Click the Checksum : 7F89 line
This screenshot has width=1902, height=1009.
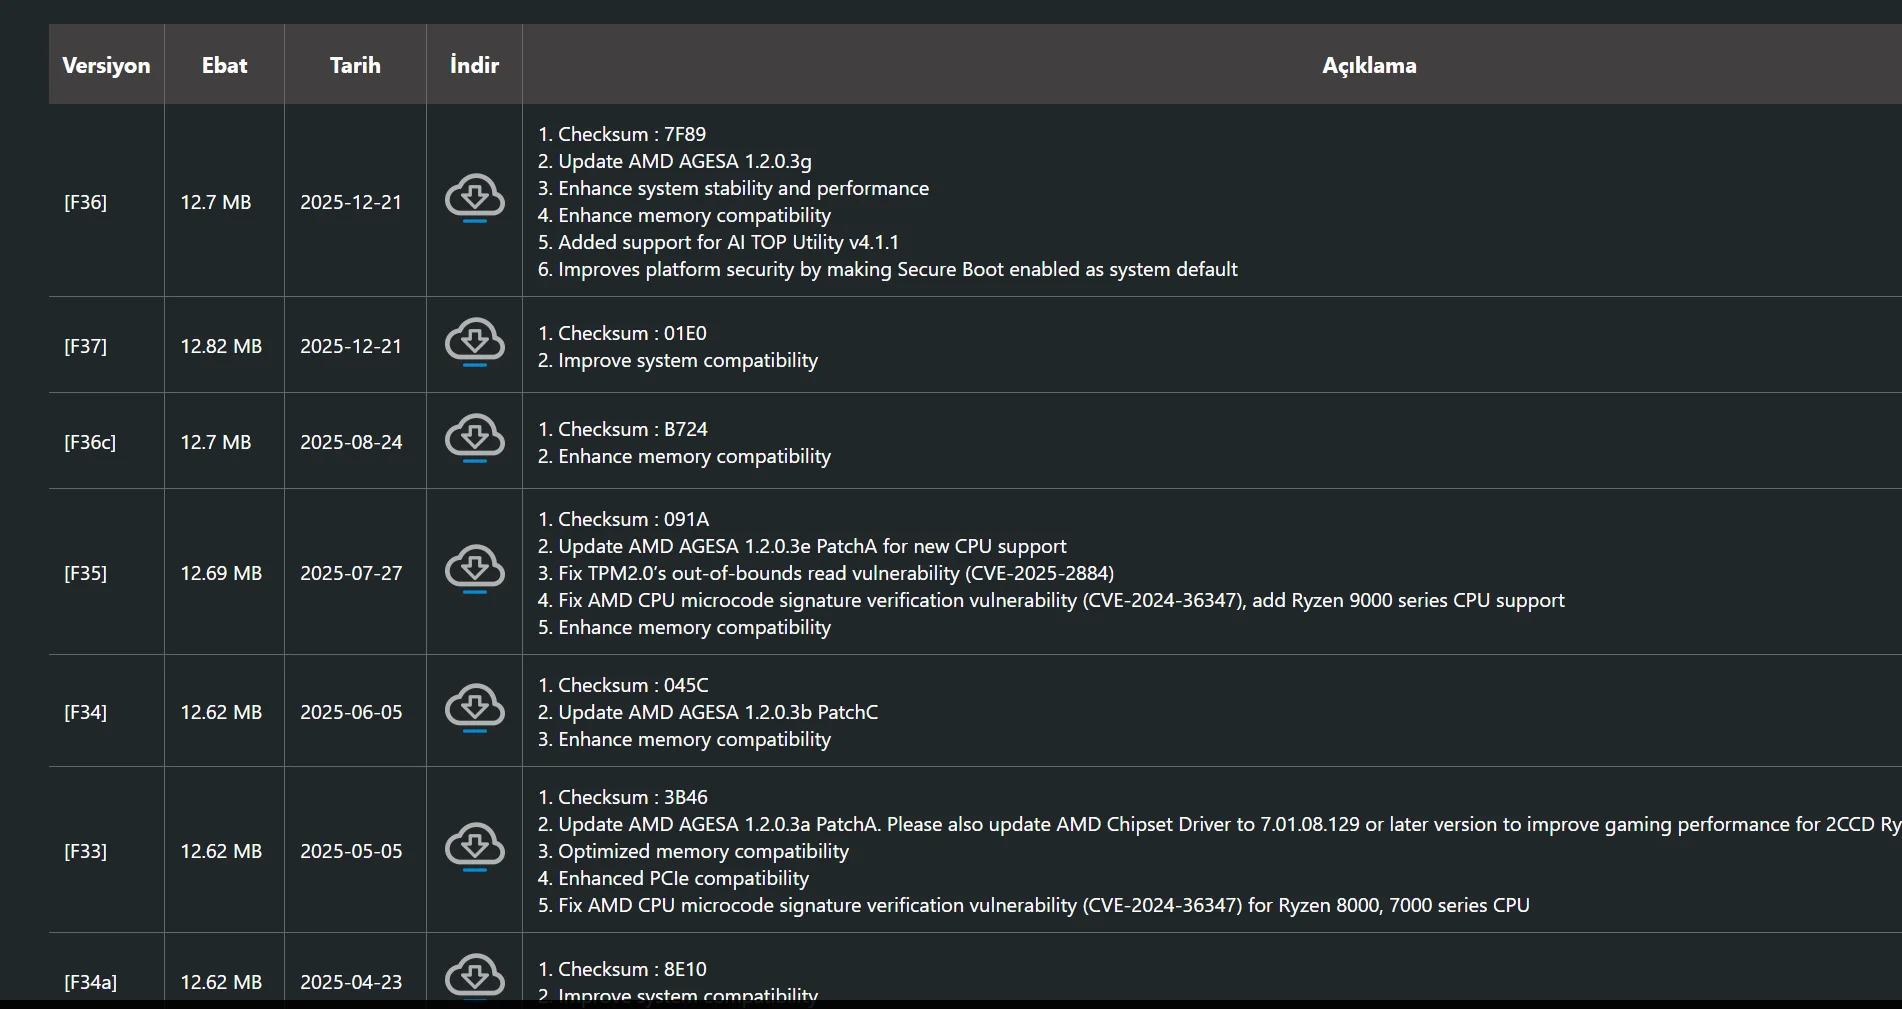tap(622, 134)
